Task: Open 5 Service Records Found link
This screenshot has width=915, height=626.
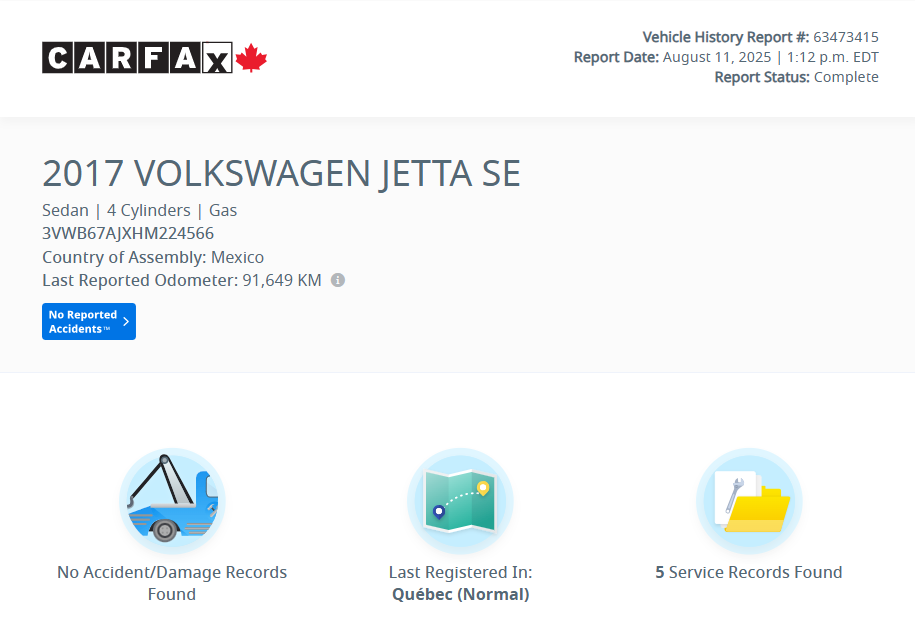Action: [x=749, y=572]
